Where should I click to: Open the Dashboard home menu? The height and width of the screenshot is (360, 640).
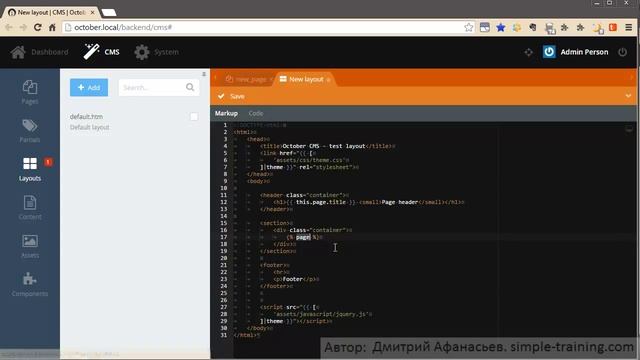40,52
